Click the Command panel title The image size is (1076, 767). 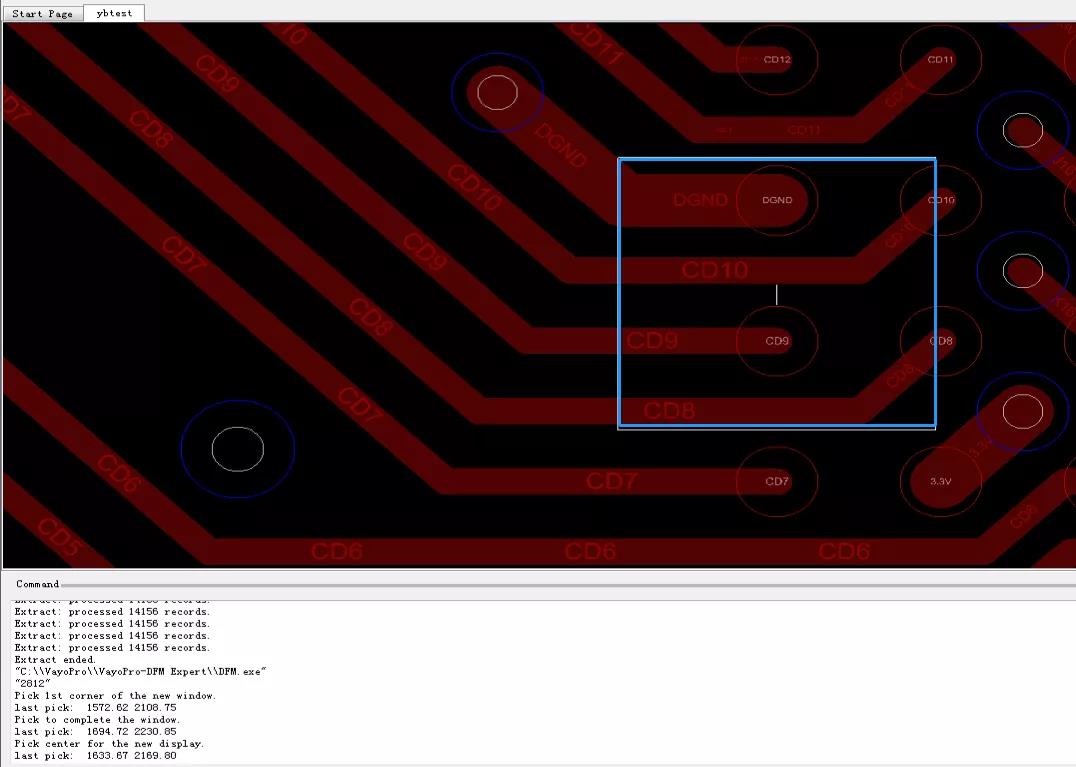[38, 584]
